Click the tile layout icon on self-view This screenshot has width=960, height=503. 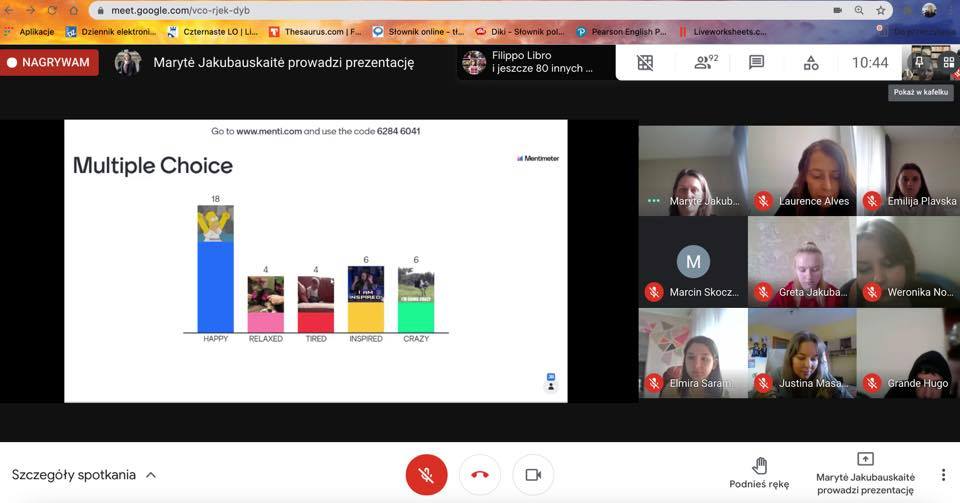pos(947,61)
